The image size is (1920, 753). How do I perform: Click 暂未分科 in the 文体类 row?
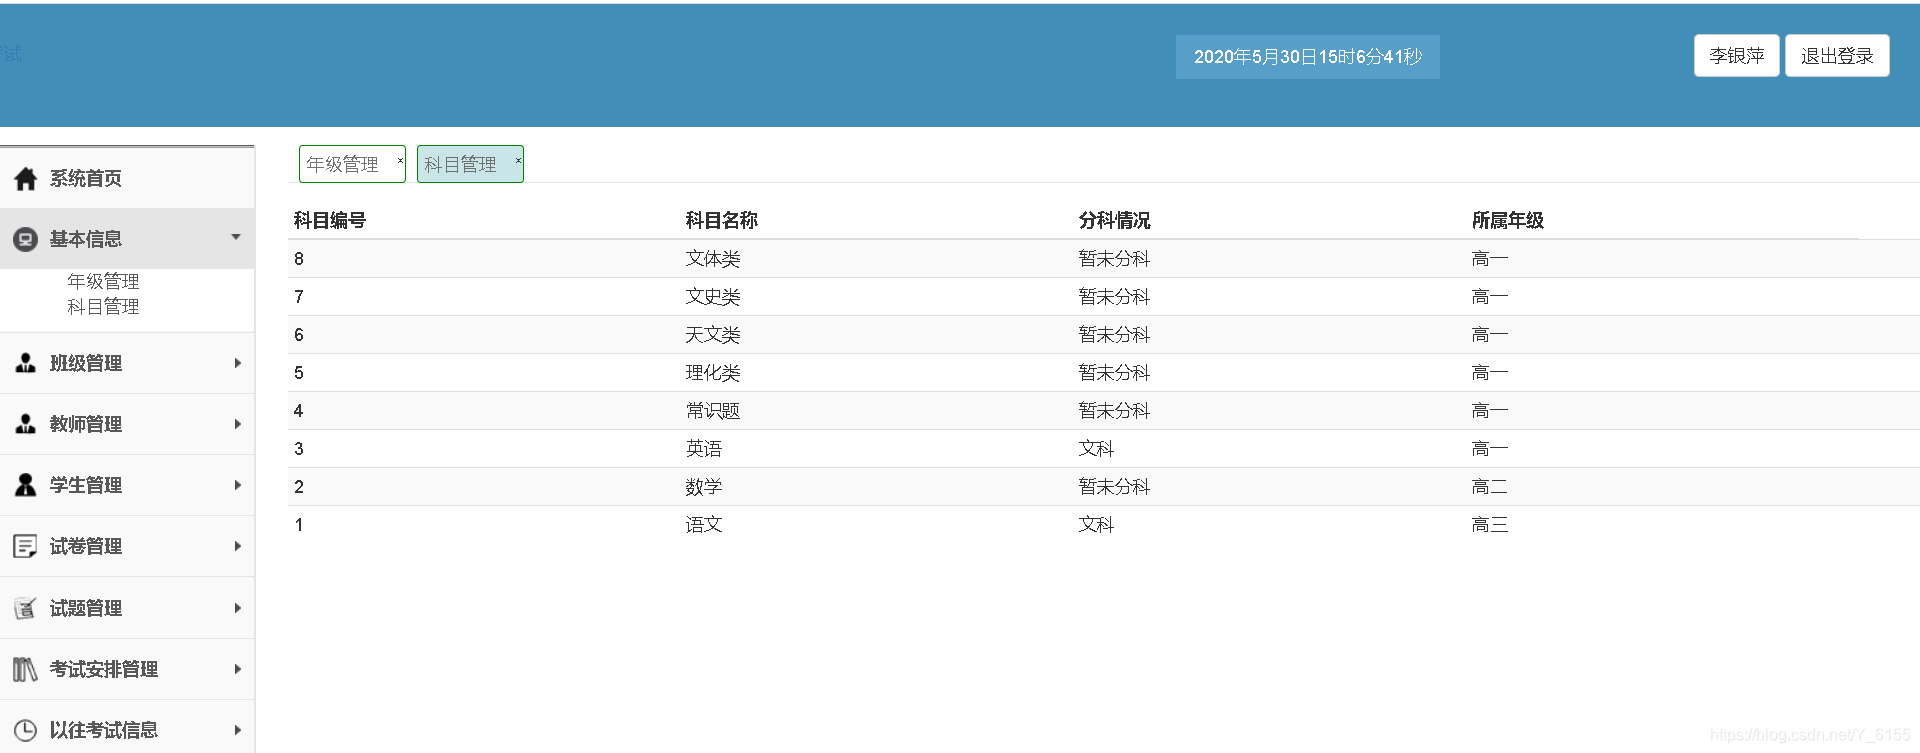coord(1114,259)
